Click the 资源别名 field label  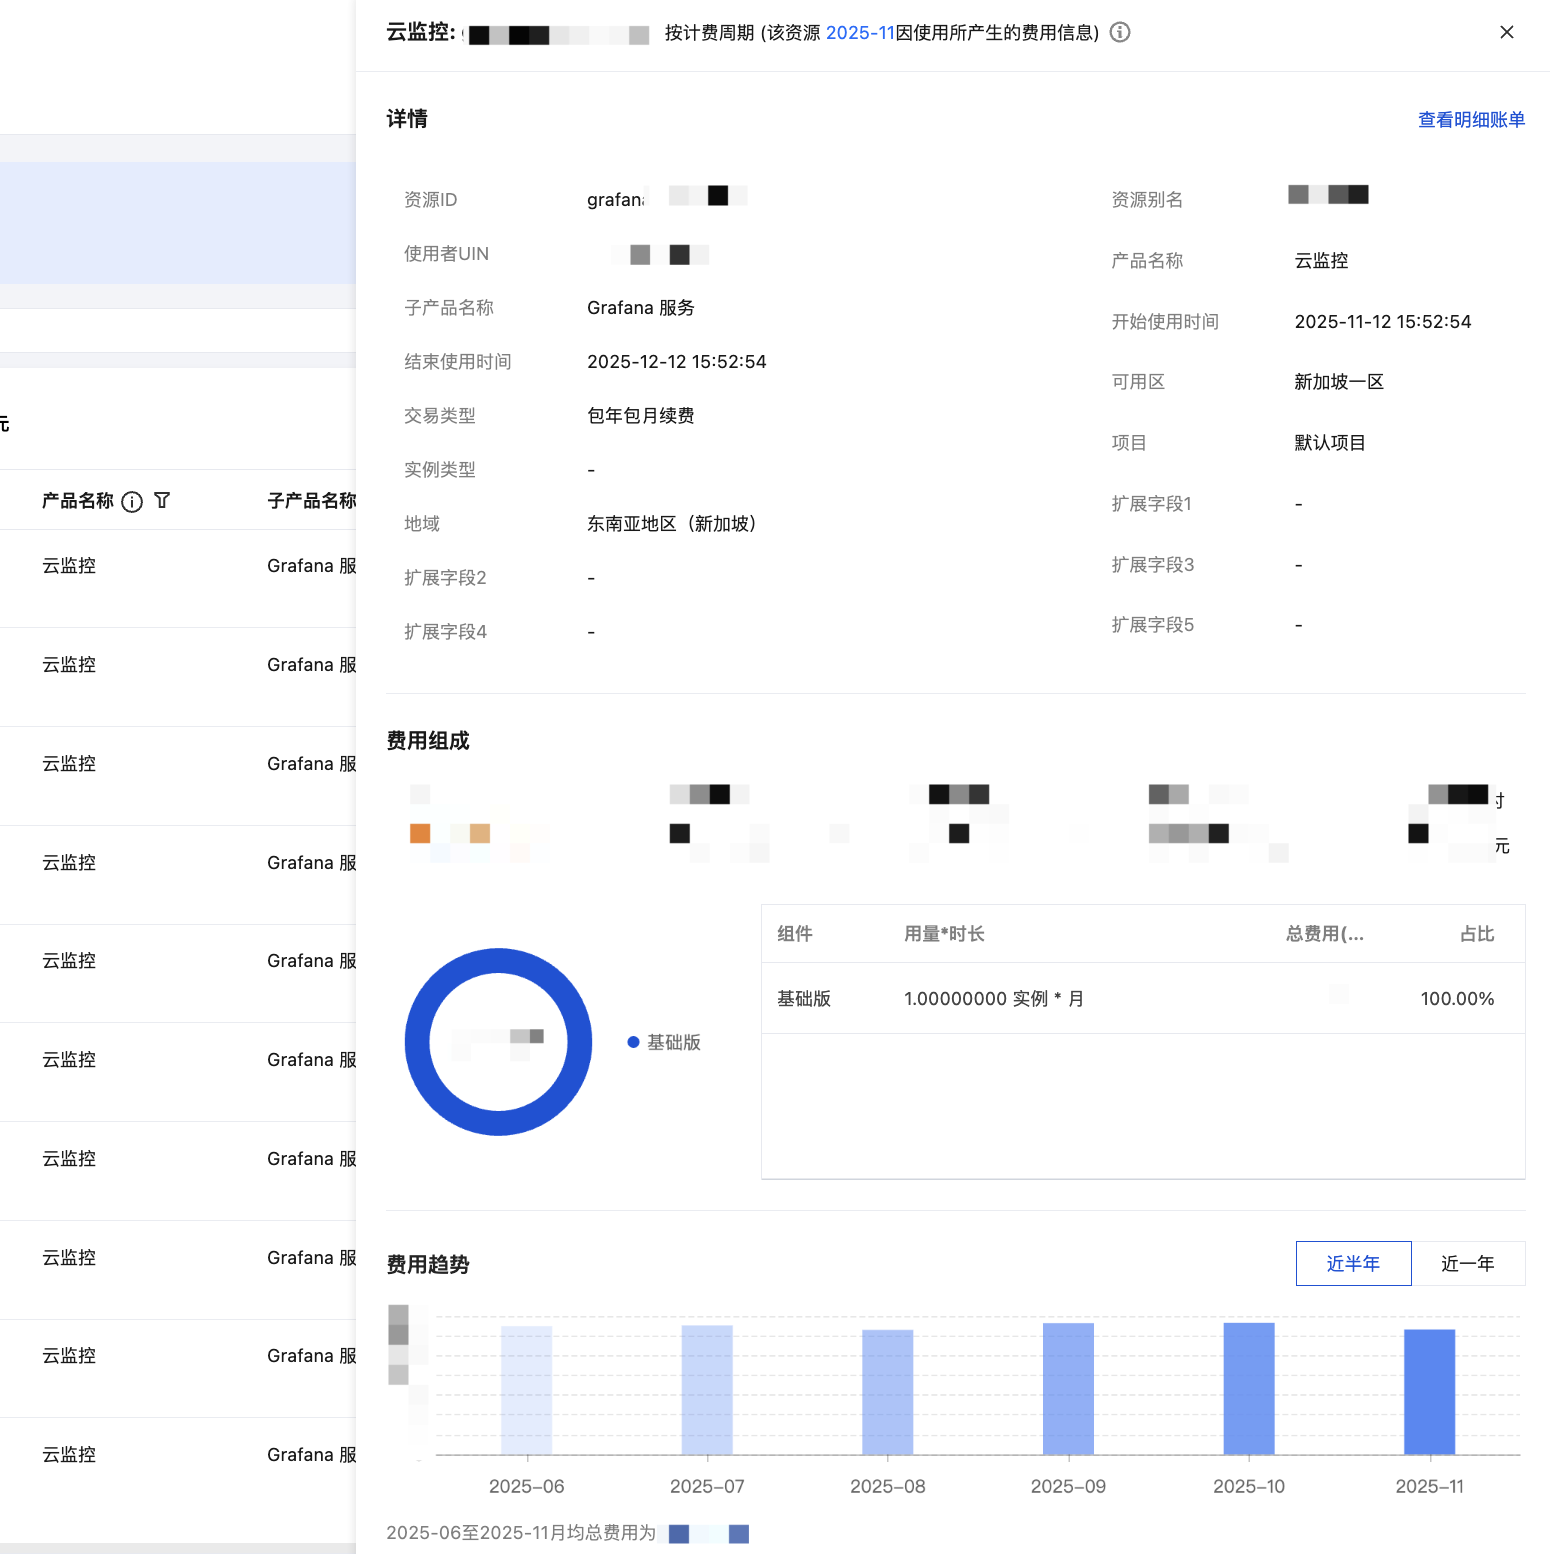(1147, 200)
